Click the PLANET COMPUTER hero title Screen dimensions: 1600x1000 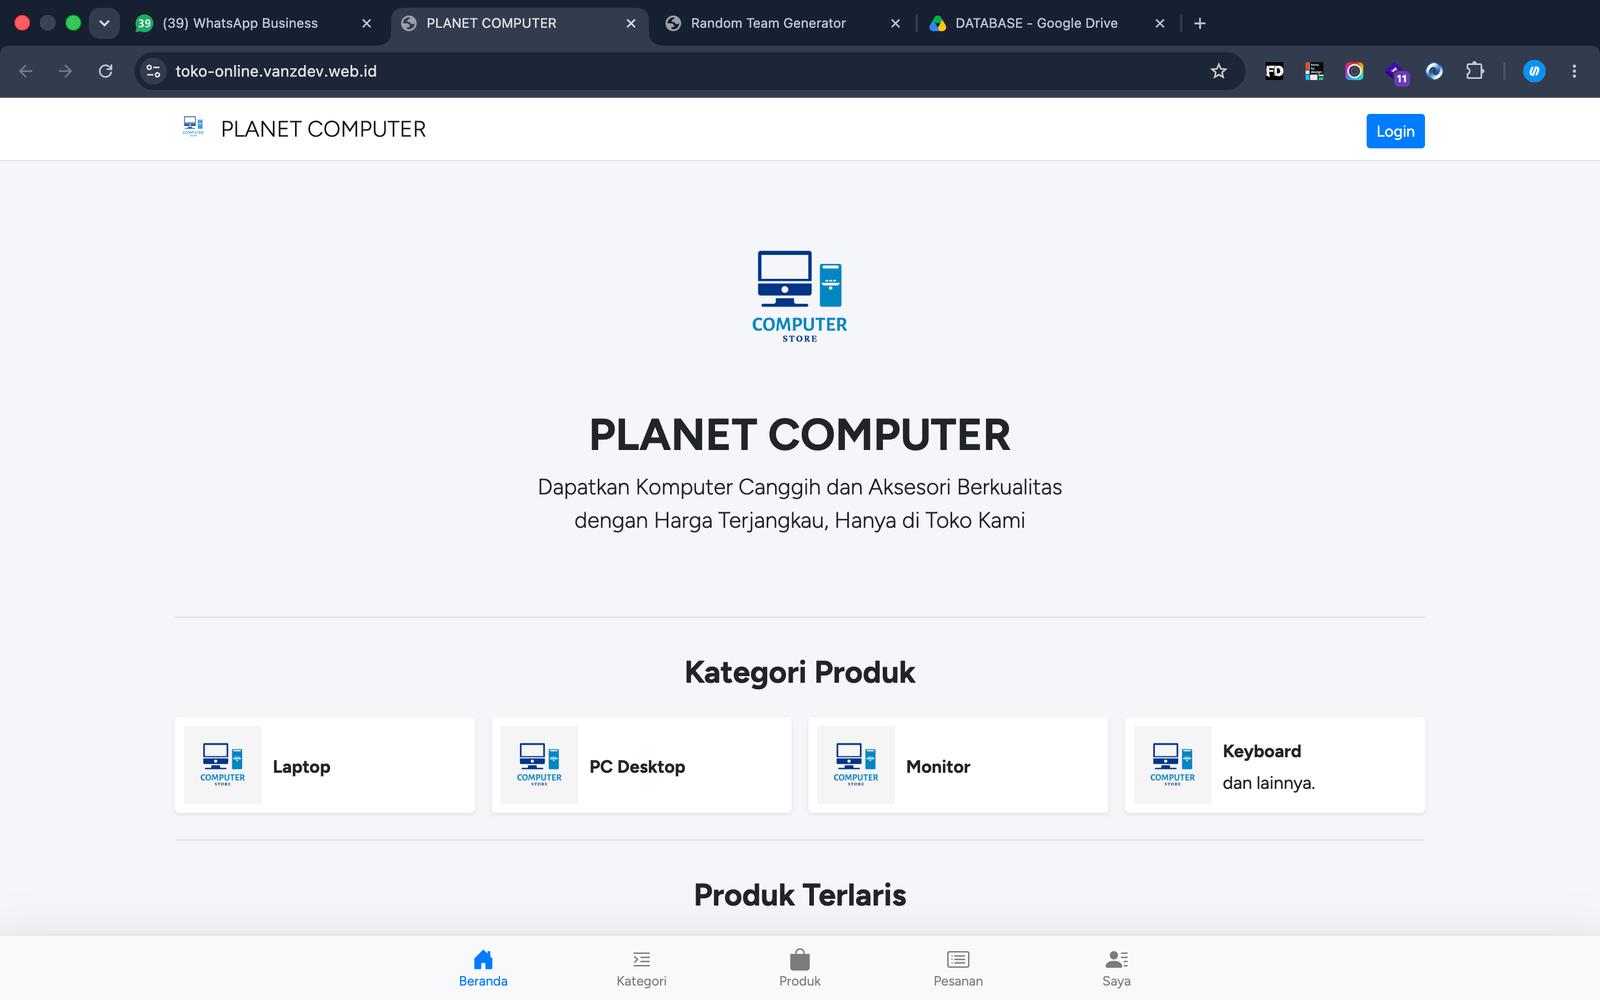[x=800, y=435]
